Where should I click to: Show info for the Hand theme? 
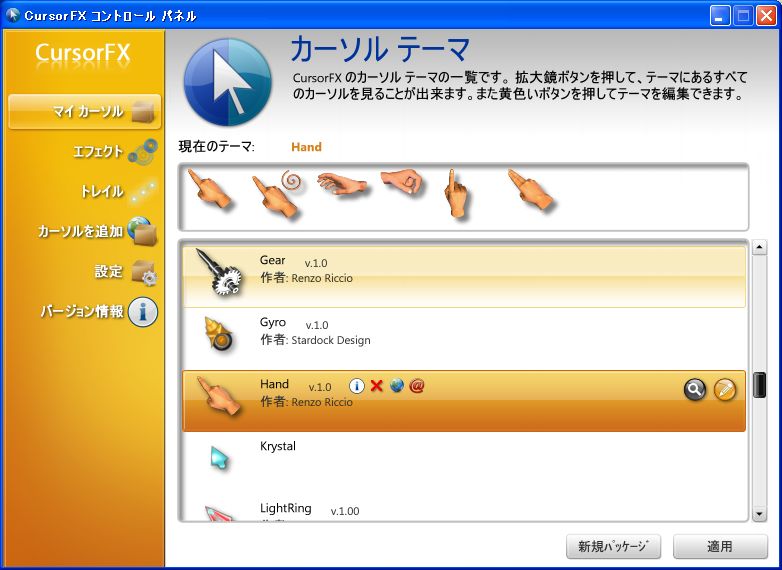point(357,385)
